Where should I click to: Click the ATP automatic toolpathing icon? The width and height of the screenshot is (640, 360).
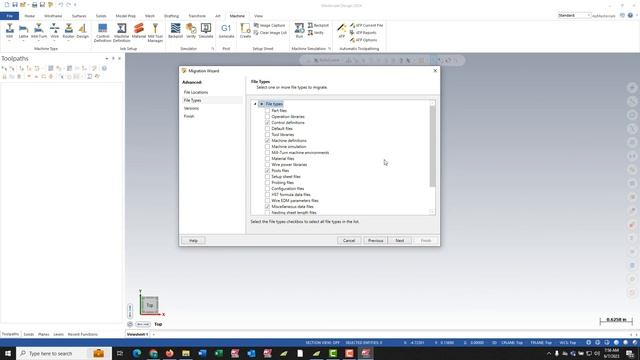point(342,31)
